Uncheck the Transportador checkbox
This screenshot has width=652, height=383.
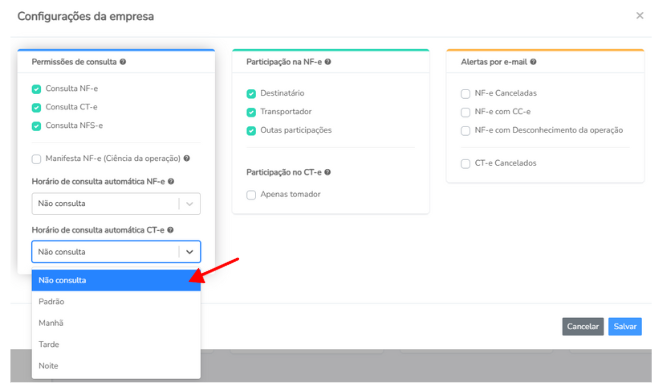point(251,112)
